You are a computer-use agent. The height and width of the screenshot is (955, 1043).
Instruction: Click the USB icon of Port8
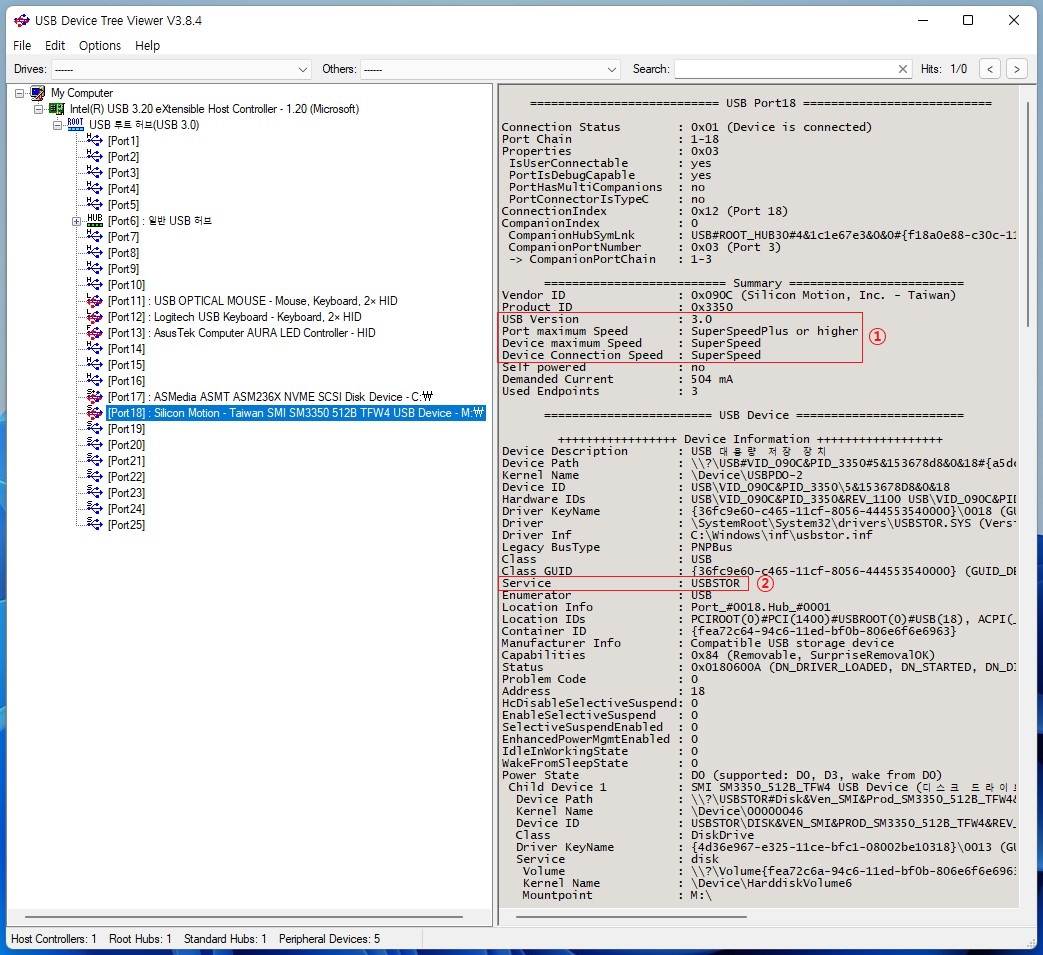tap(94, 252)
